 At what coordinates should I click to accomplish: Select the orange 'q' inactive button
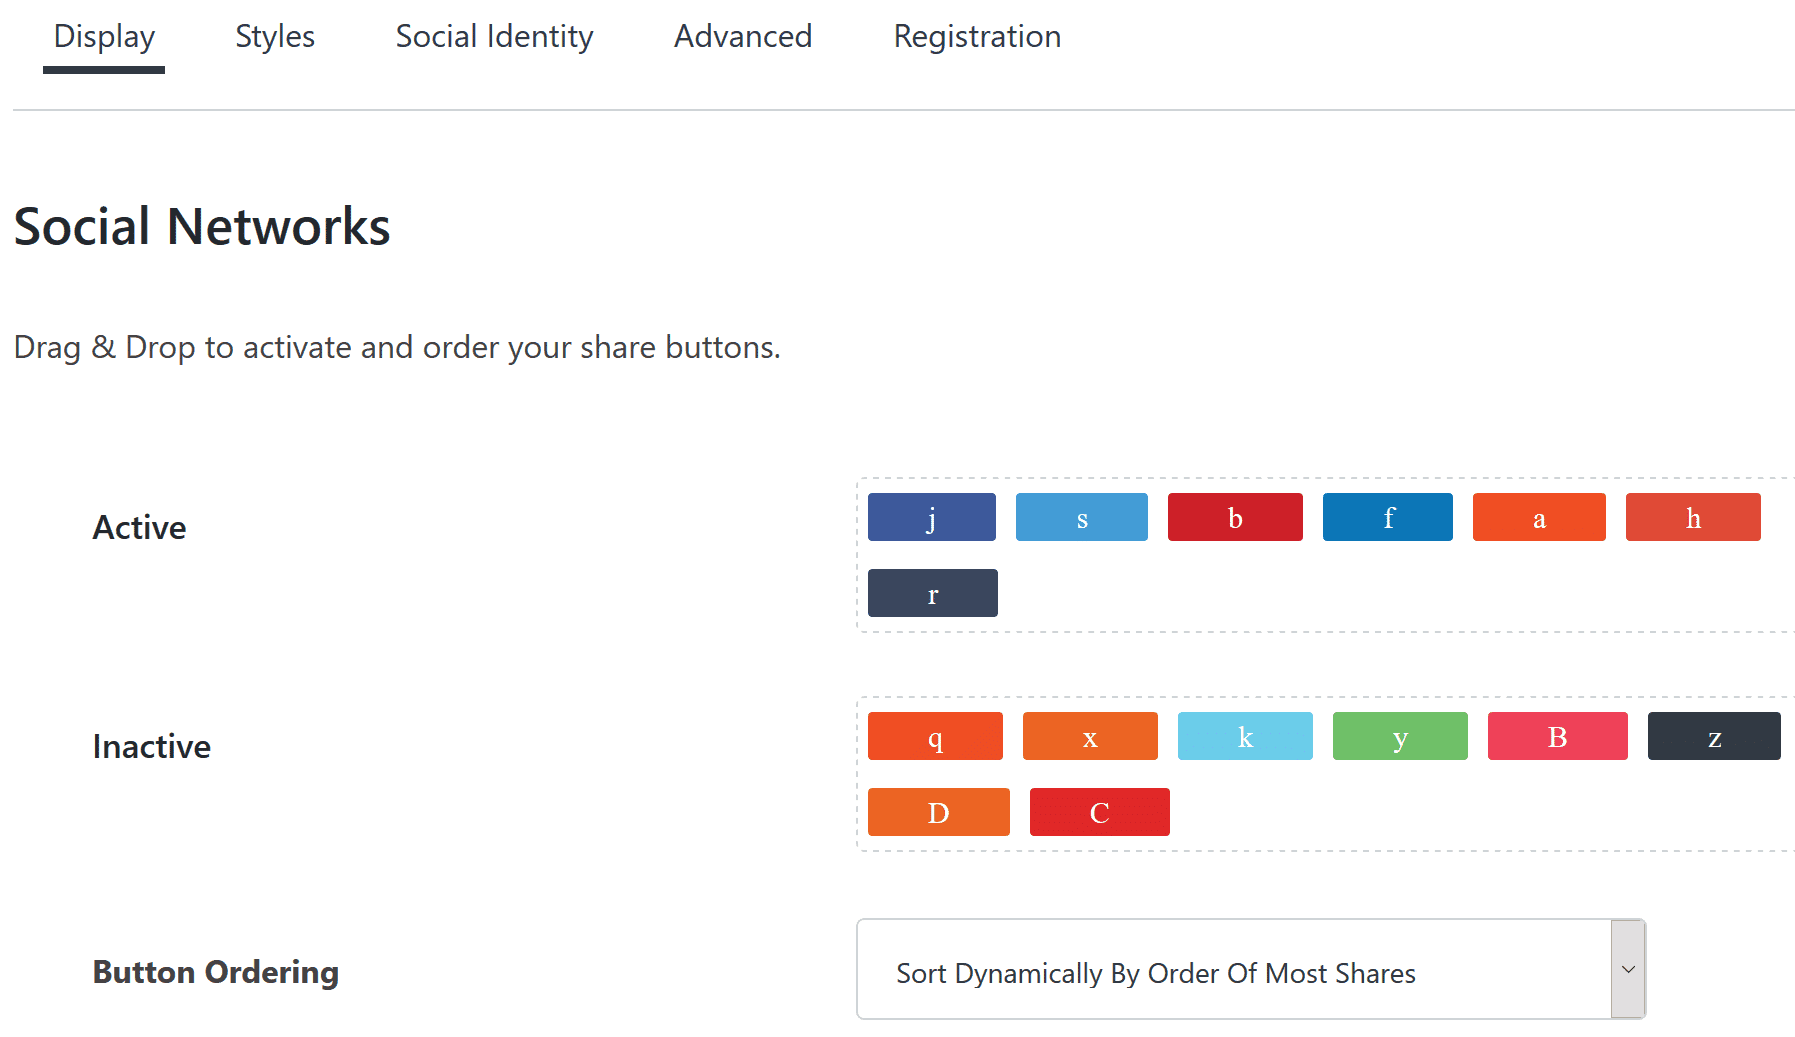coord(935,736)
